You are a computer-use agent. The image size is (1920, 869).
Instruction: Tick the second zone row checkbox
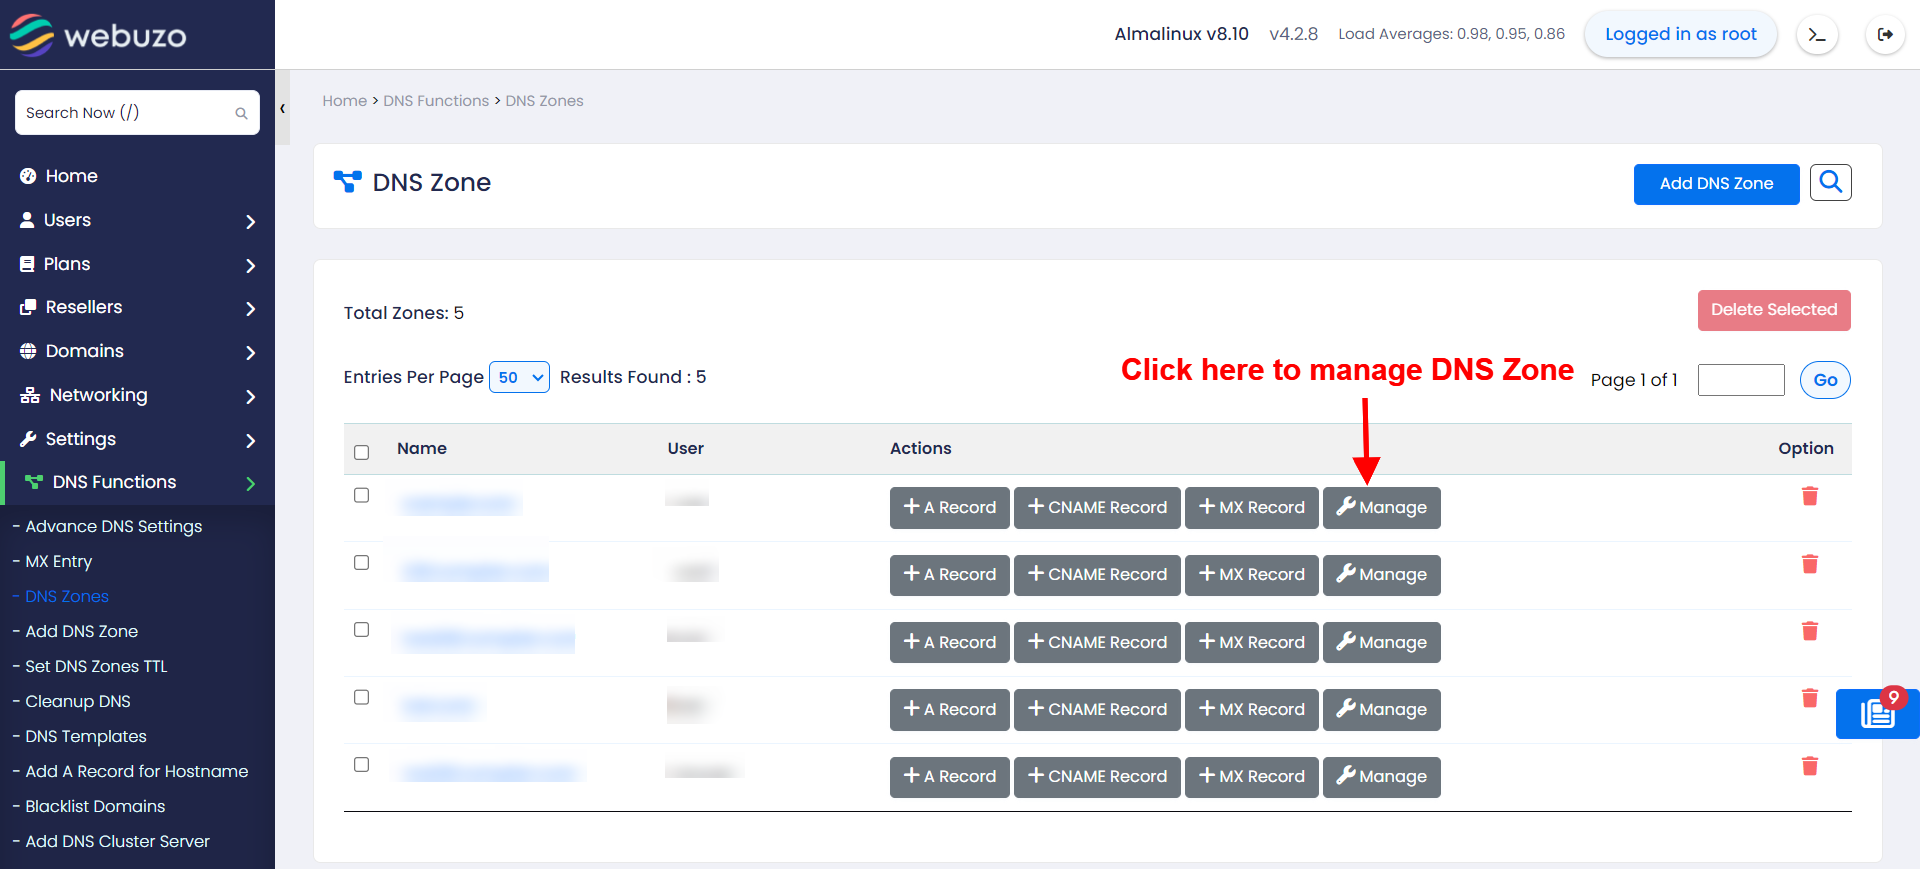(x=362, y=562)
